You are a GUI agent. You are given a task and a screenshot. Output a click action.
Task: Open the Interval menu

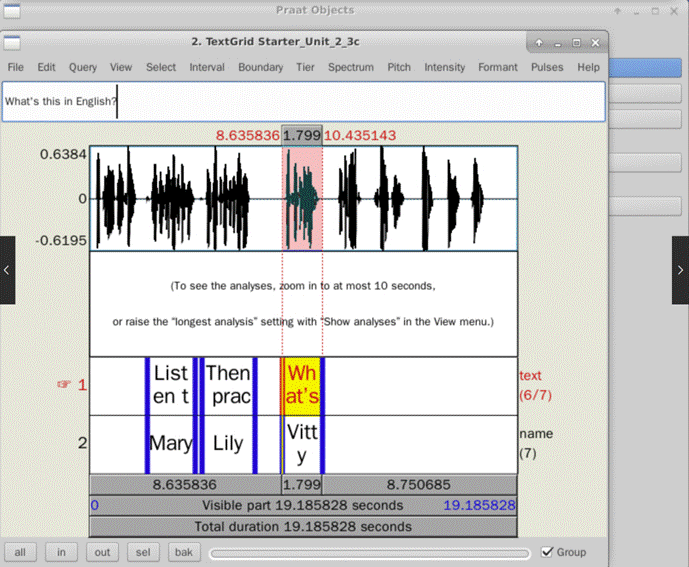tap(207, 67)
